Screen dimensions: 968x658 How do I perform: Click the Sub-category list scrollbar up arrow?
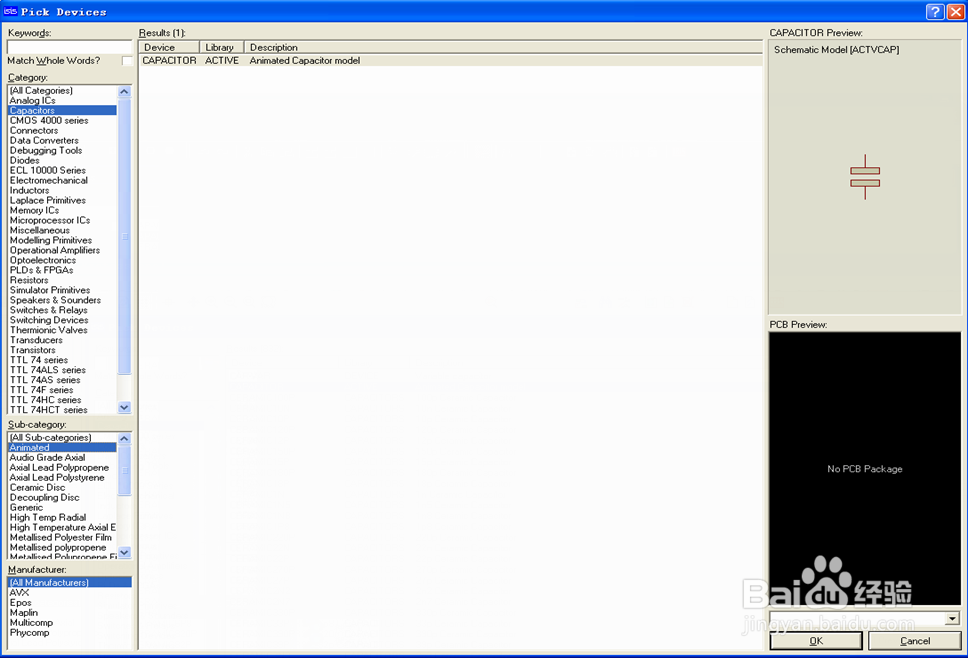click(124, 437)
